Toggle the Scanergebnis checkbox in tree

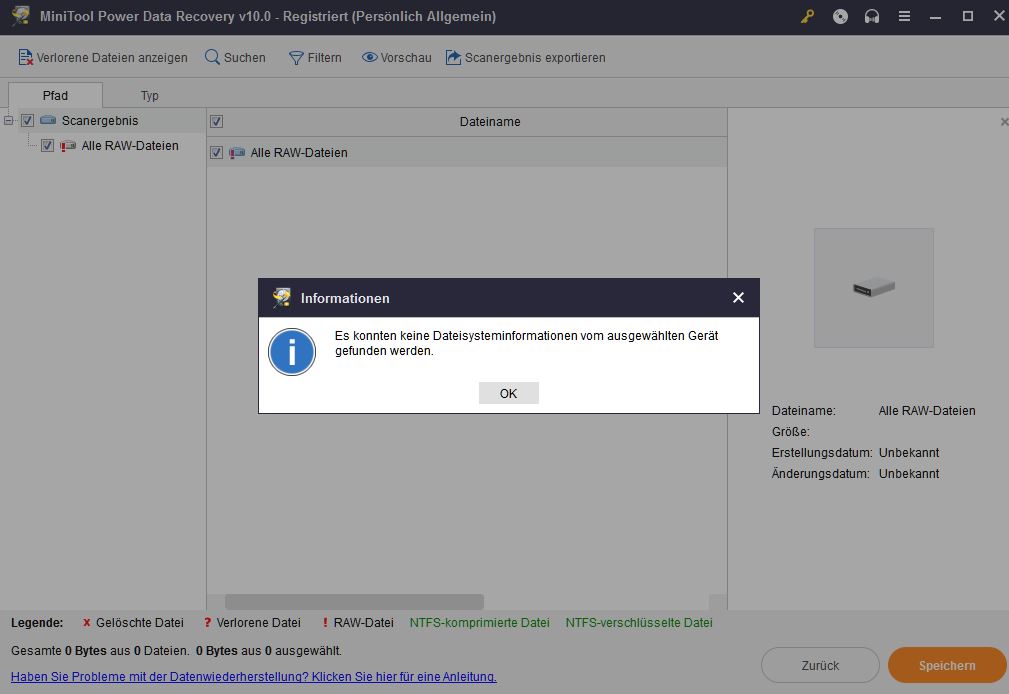(x=27, y=120)
